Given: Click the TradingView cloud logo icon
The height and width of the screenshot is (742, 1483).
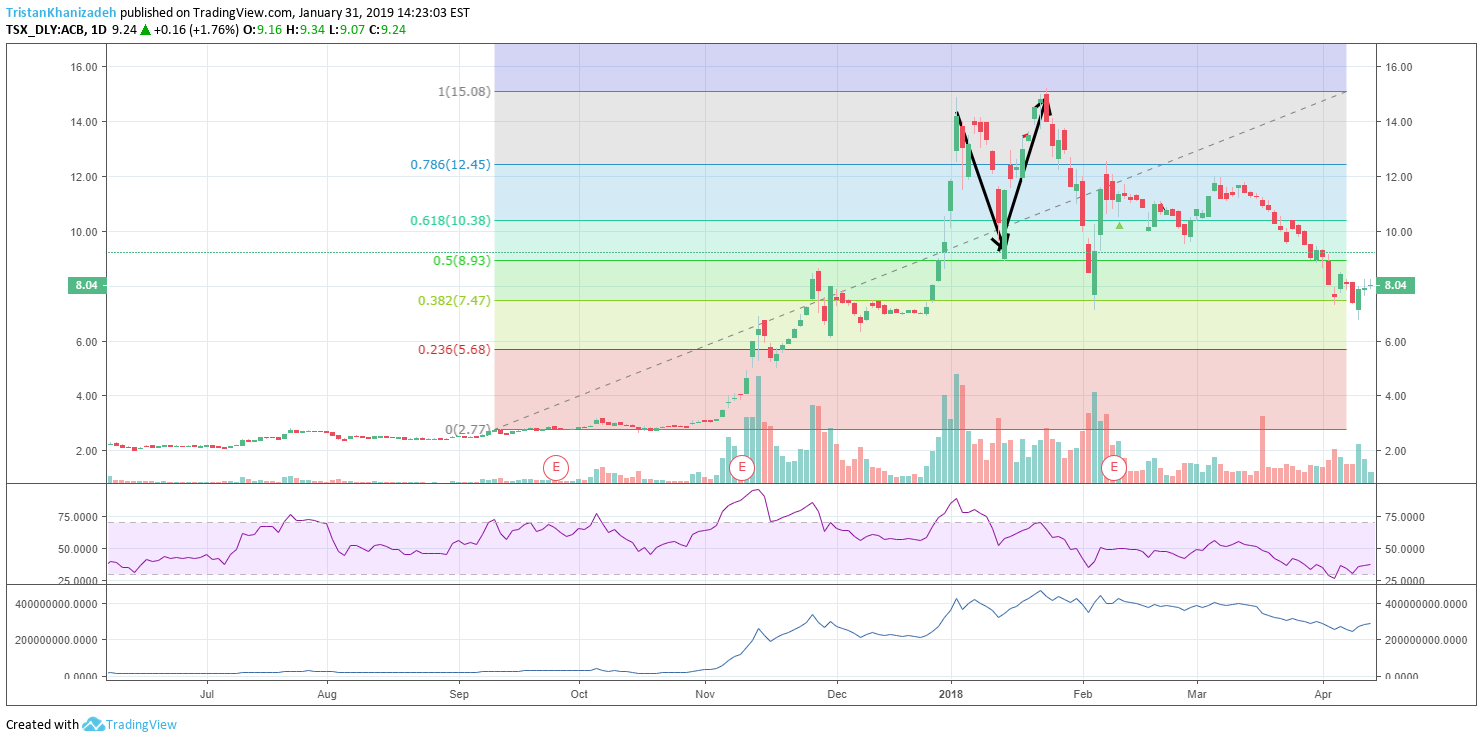Looking at the screenshot, I should (x=93, y=724).
